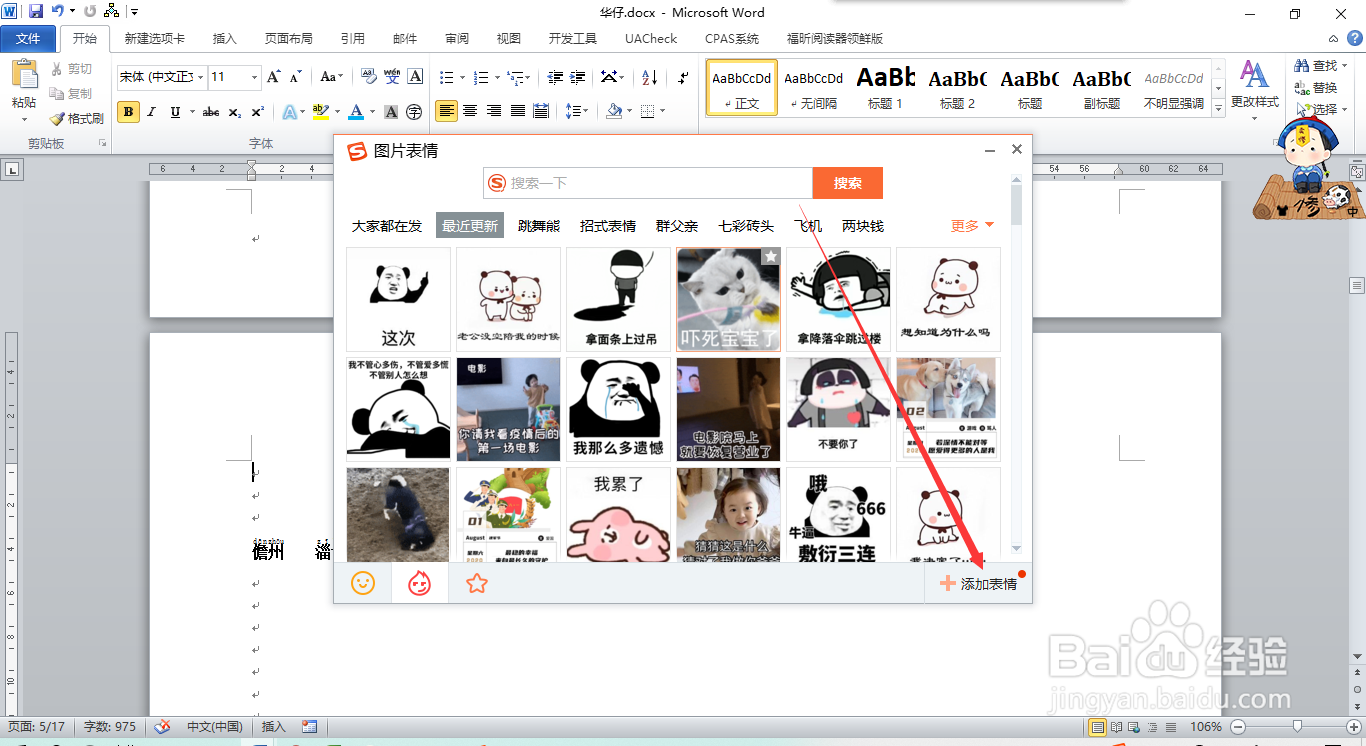Click the smiley emoji tab icon

[x=363, y=583]
